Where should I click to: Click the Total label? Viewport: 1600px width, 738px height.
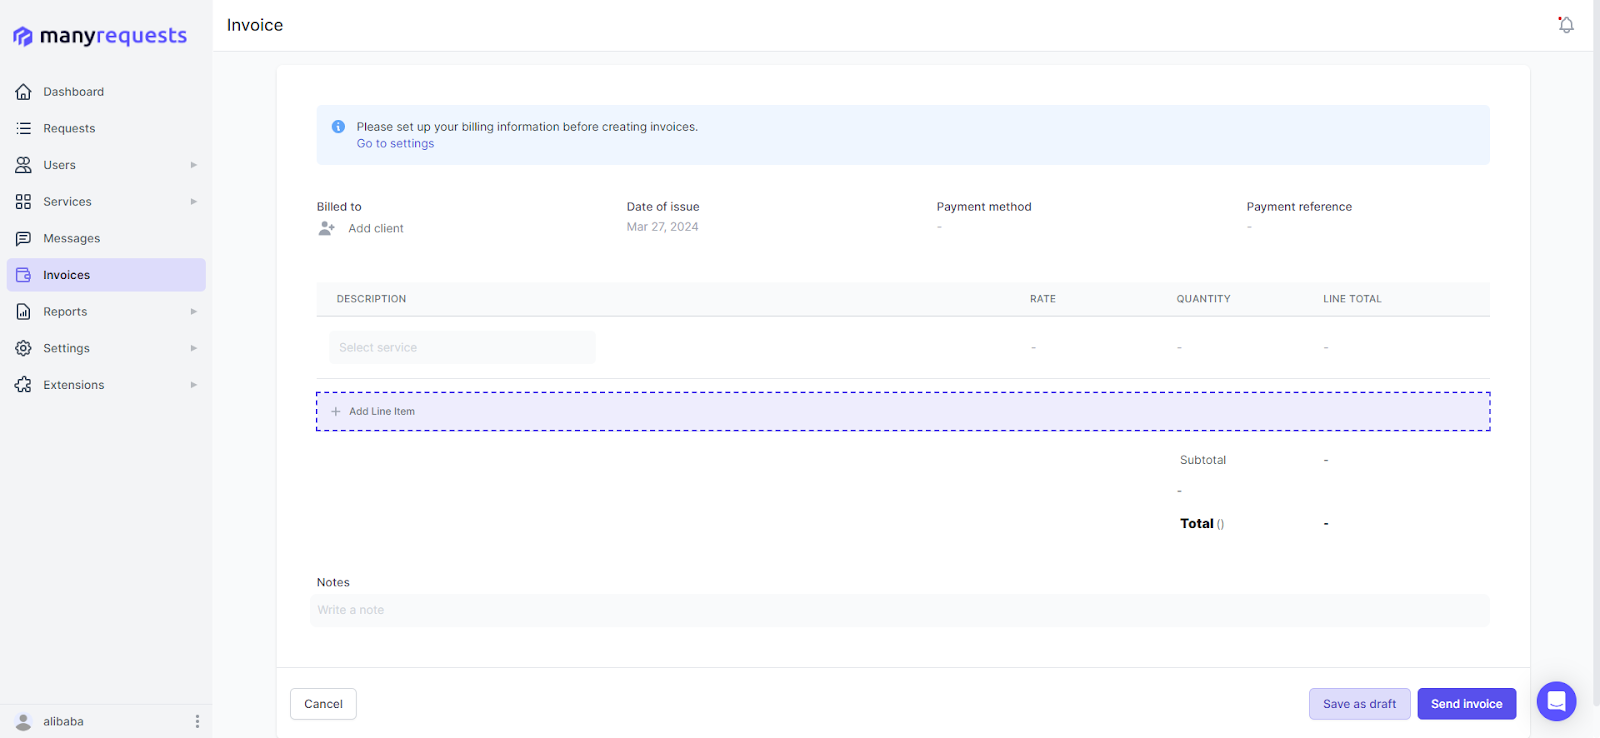click(x=1197, y=523)
